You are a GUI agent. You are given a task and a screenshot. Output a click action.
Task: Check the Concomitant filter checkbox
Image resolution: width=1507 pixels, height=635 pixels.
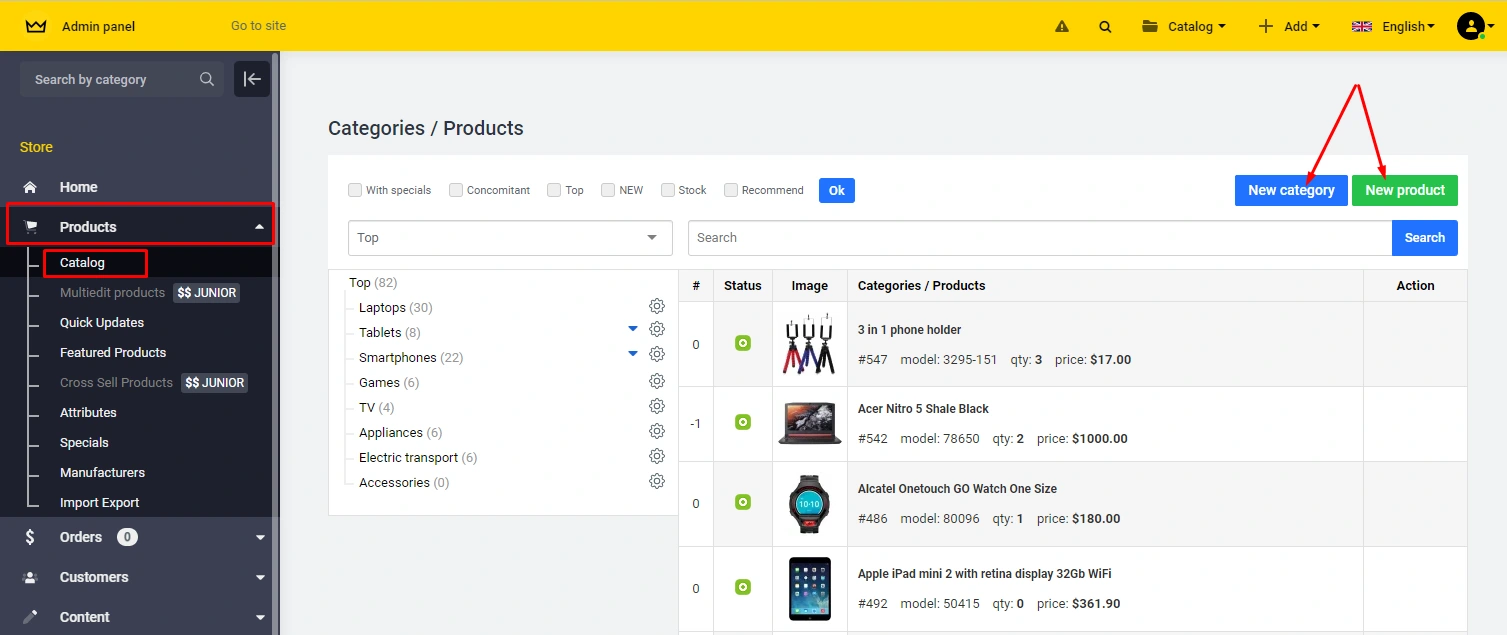pyautogui.click(x=456, y=190)
